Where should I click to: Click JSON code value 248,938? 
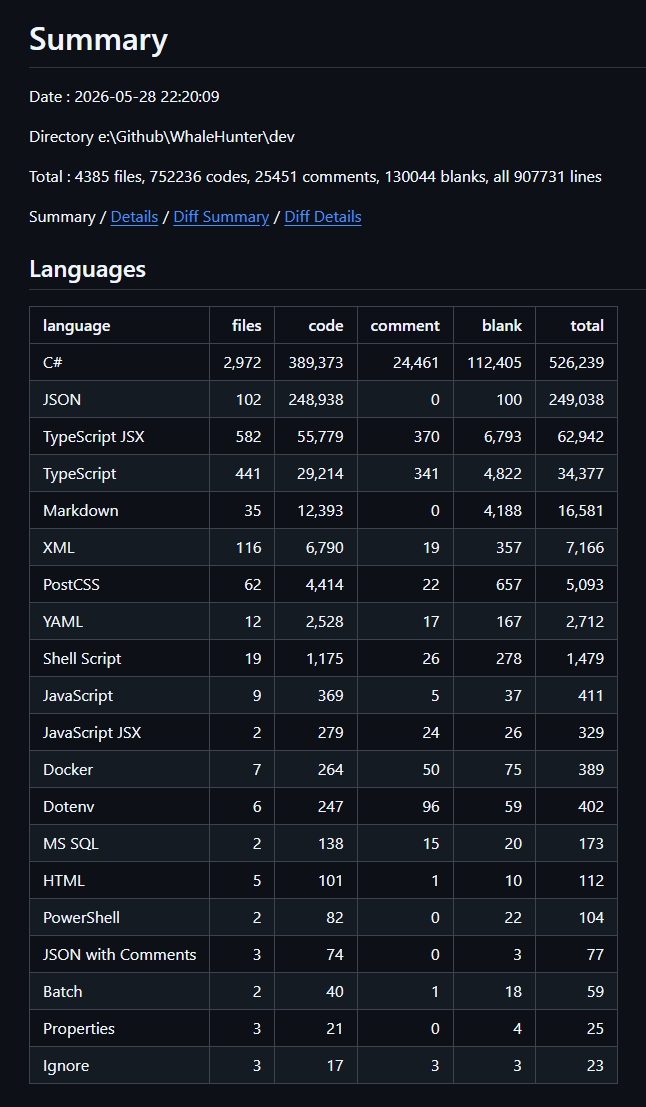point(316,400)
